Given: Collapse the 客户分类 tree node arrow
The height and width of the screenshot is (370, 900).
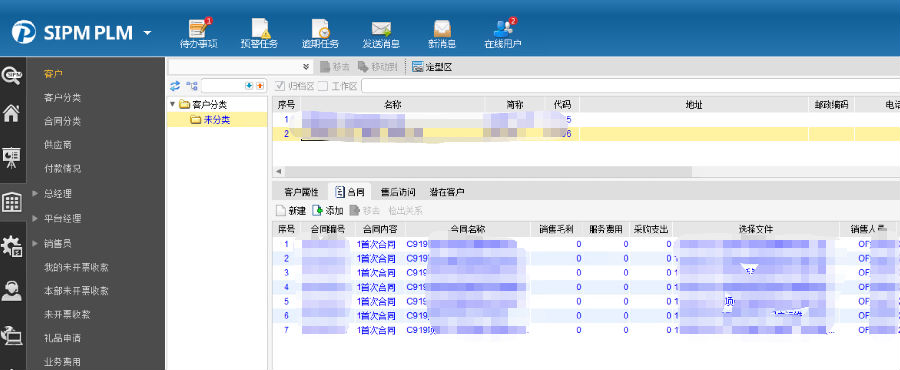Looking at the screenshot, I should pyautogui.click(x=173, y=104).
